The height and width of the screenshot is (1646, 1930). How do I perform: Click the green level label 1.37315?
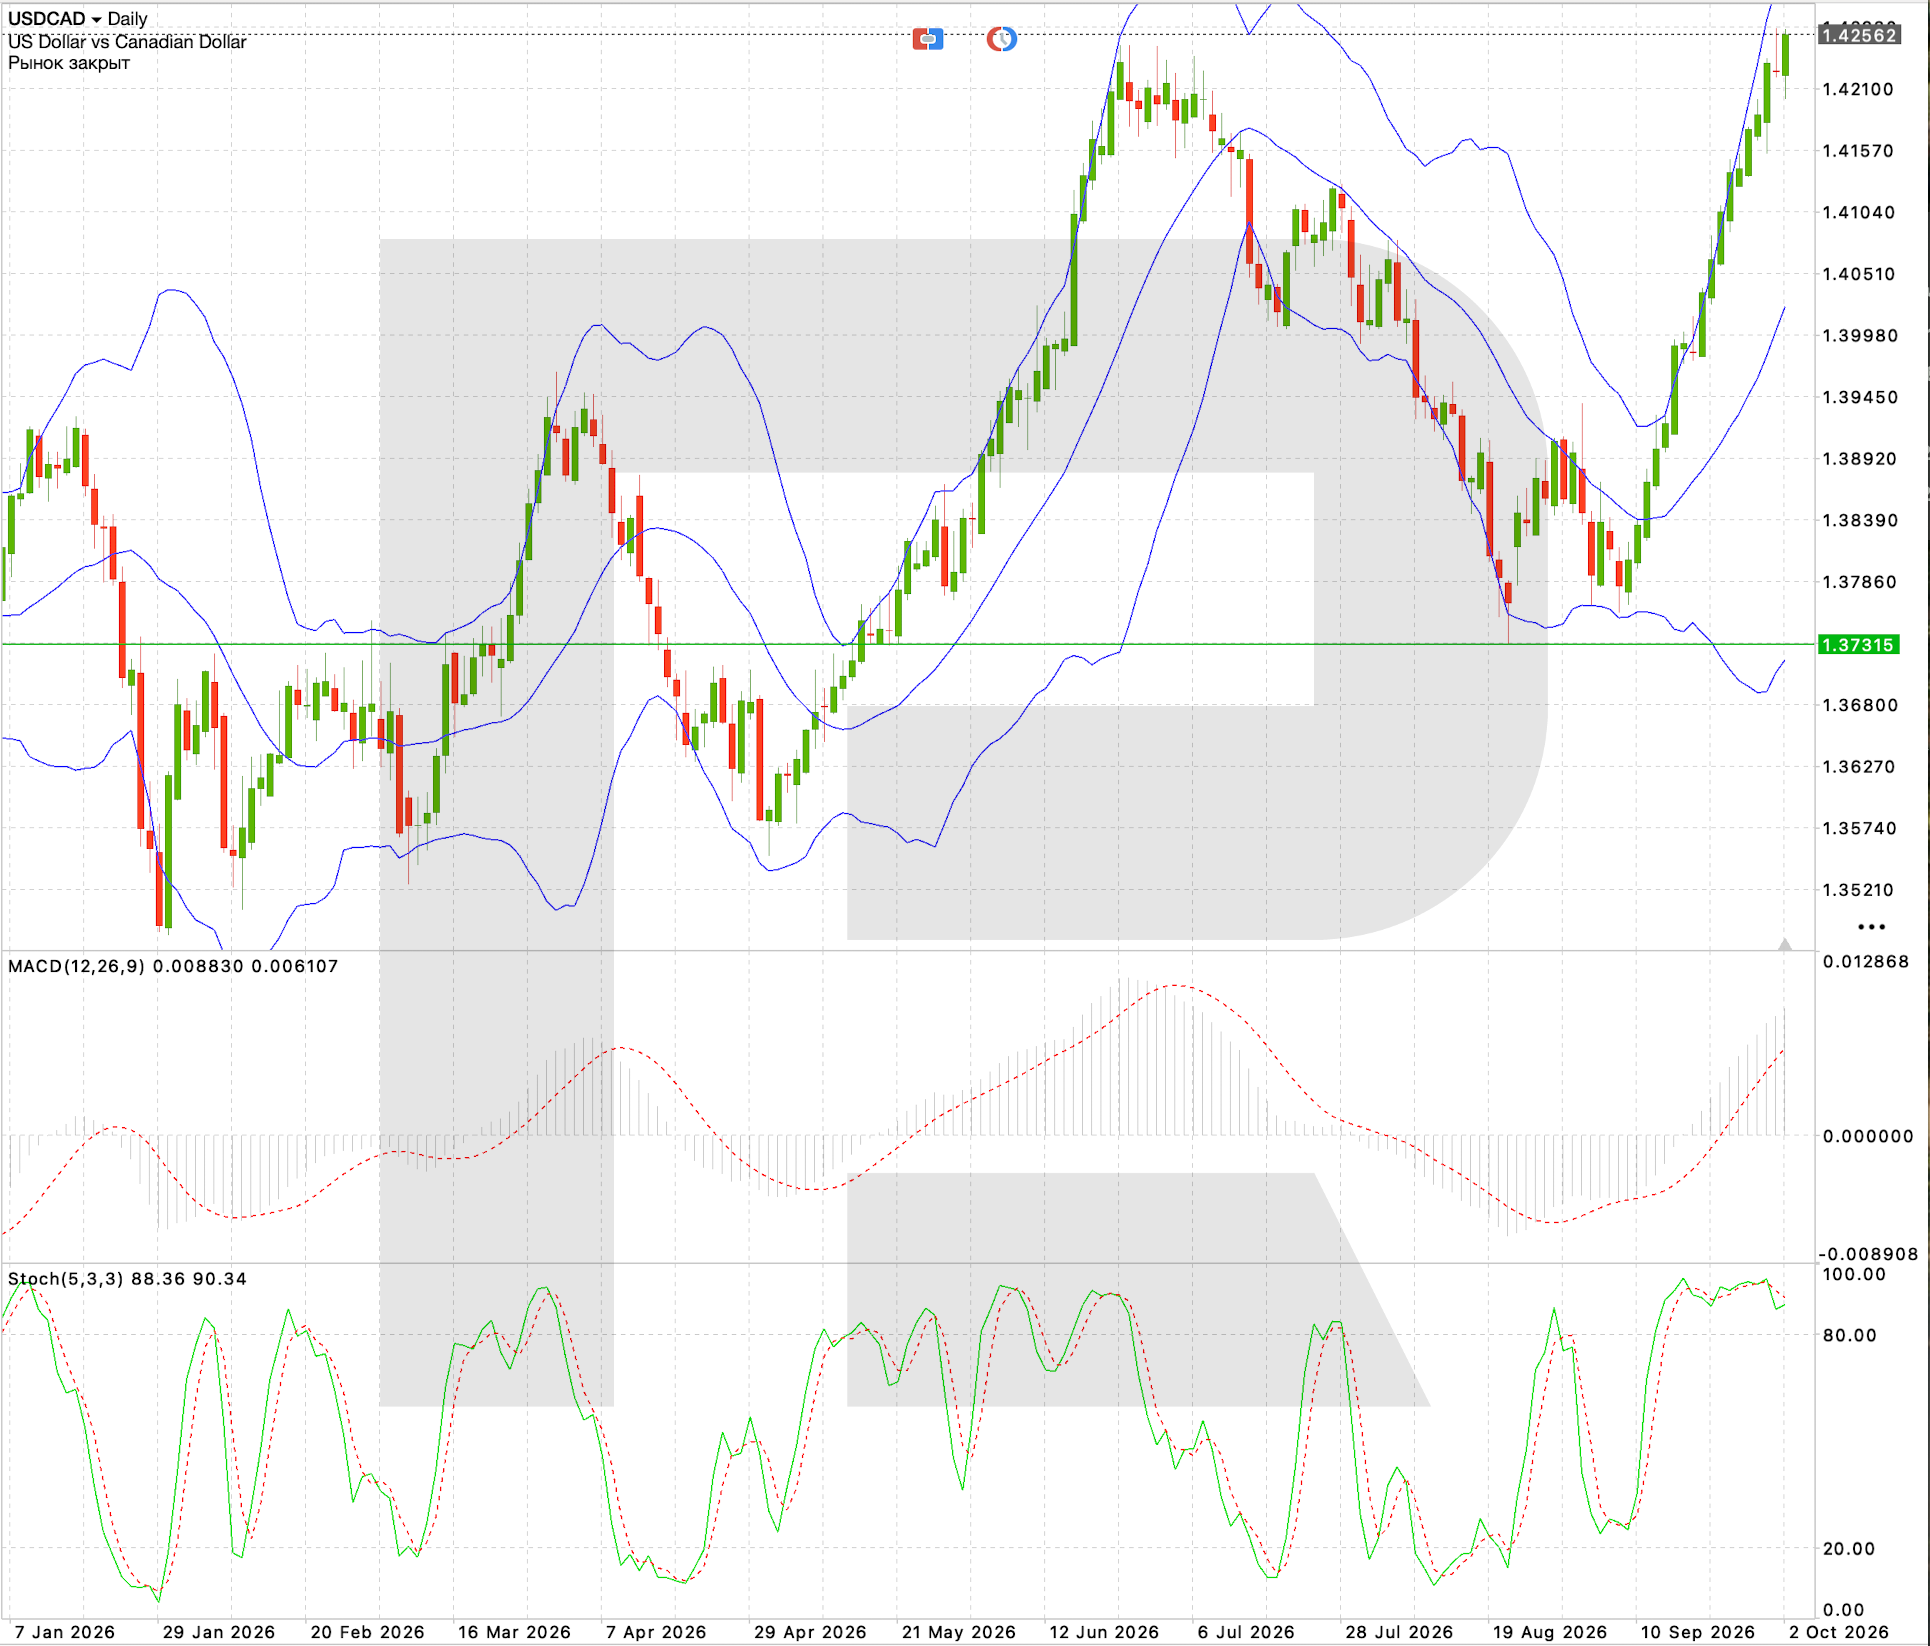(1859, 644)
